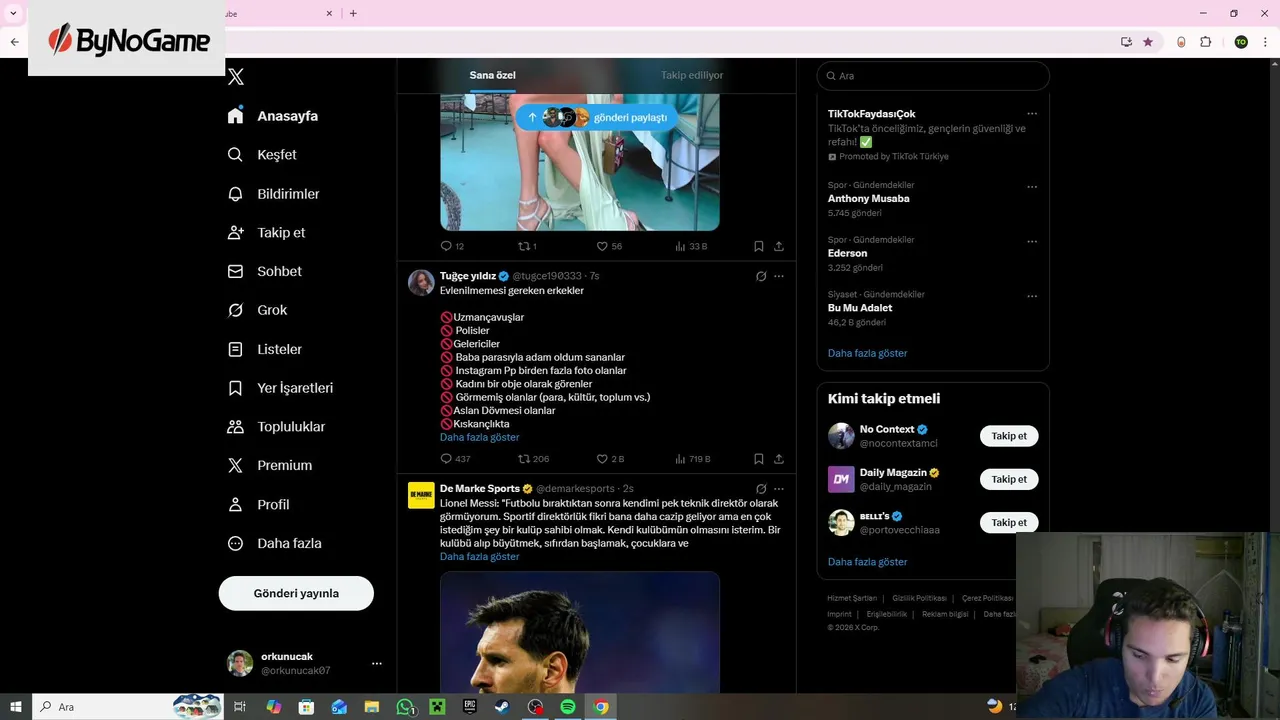Open Tuğçe yıldız profile avatar
1280x720 pixels.
point(421,282)
